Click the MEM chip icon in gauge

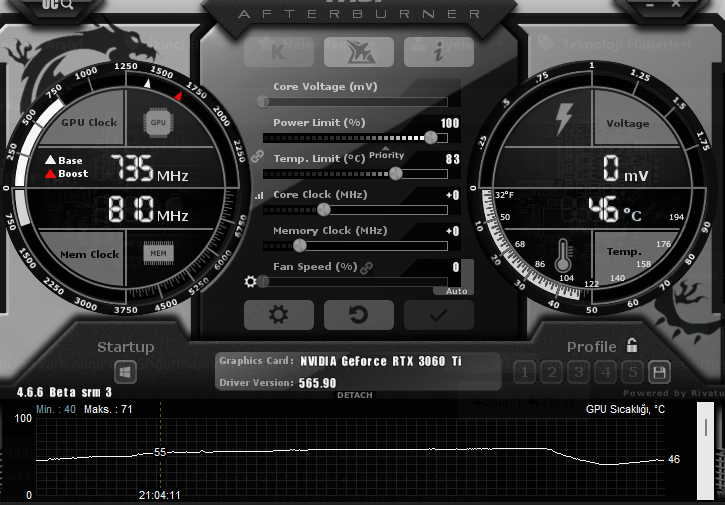pyautogui.click(x=158, y=253)
